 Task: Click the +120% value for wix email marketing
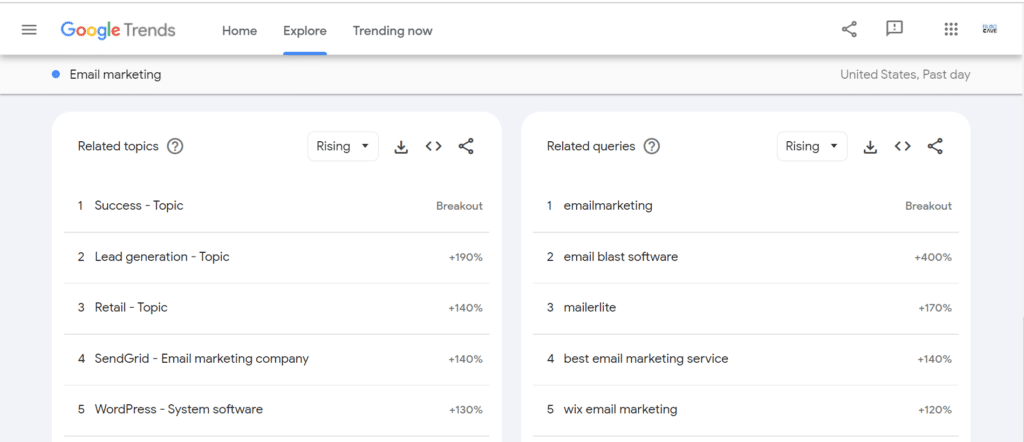pos(935,410)
